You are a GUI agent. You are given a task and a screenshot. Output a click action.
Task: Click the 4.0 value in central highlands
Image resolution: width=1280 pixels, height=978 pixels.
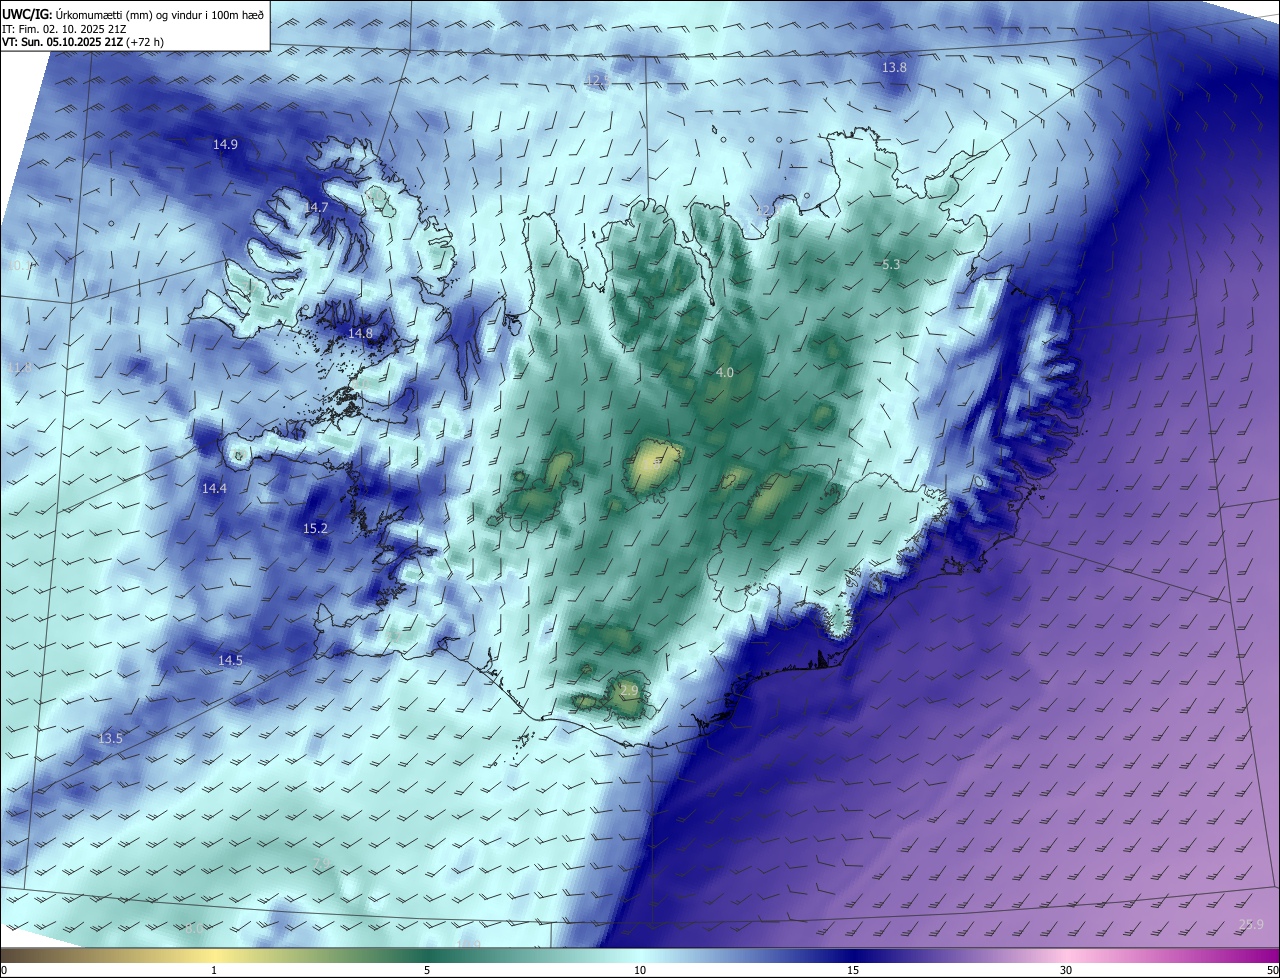pyautogui.click(x=725, y=372)
